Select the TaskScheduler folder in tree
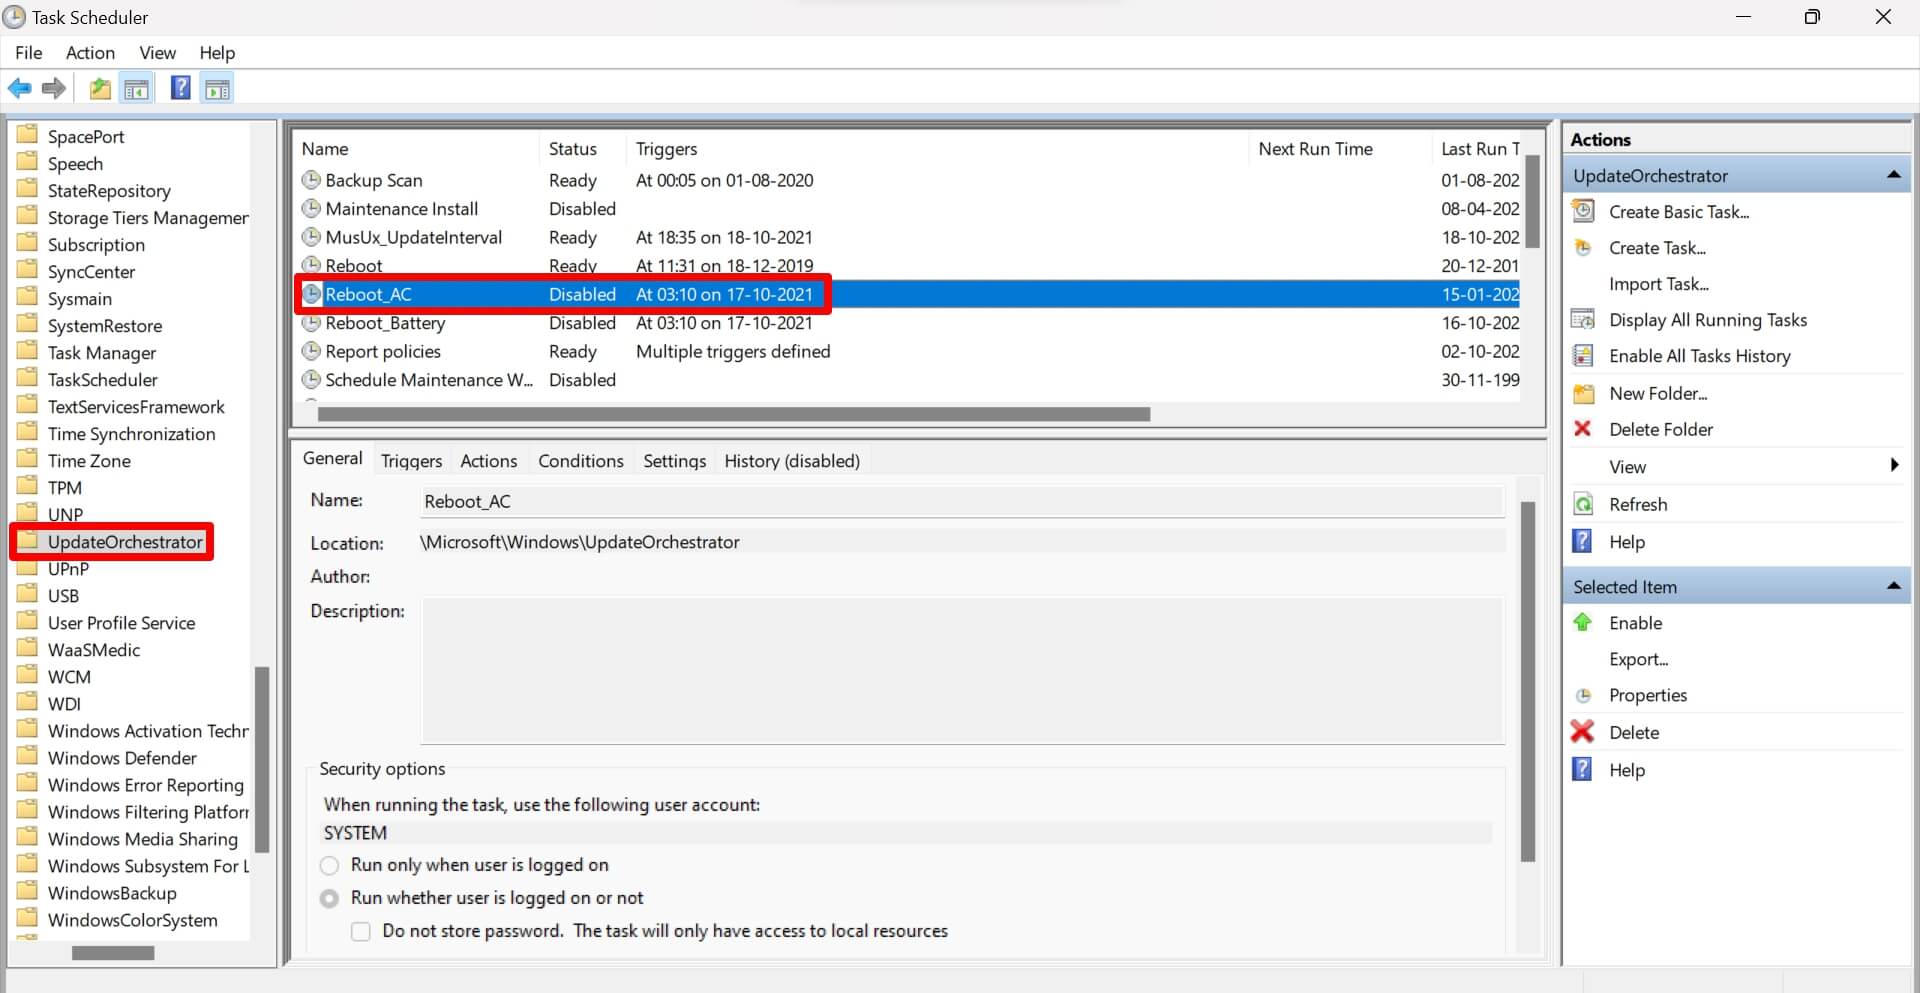1920x993 pixels. pyautogui.click(x=102, y=379)
